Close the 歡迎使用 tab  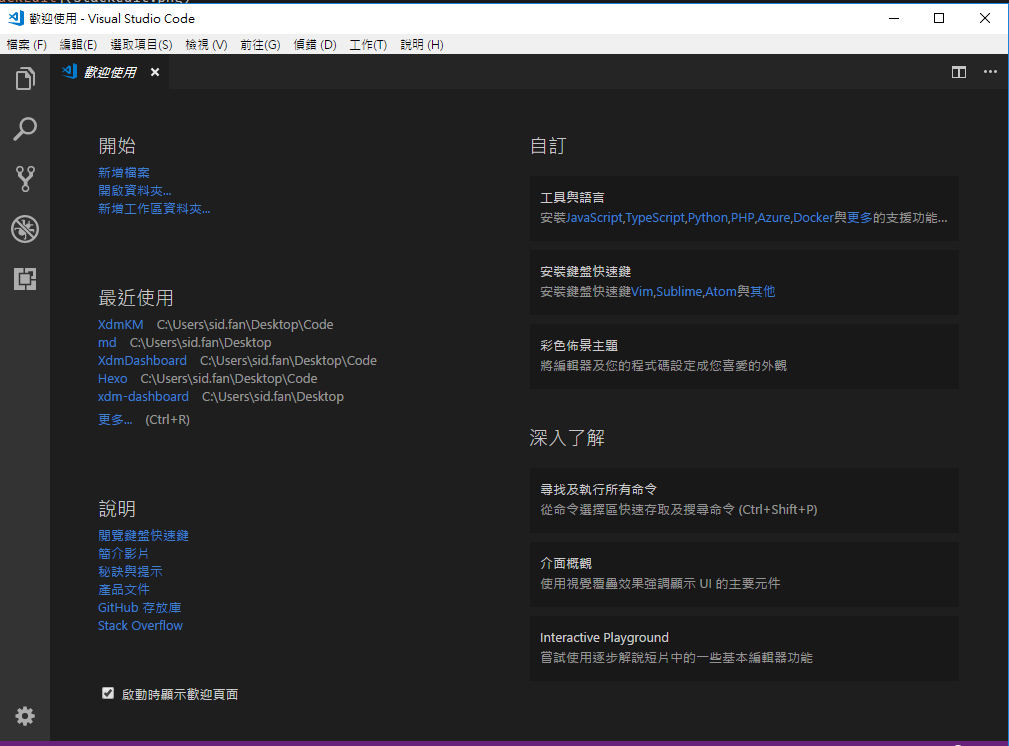[x=155, y=72]
